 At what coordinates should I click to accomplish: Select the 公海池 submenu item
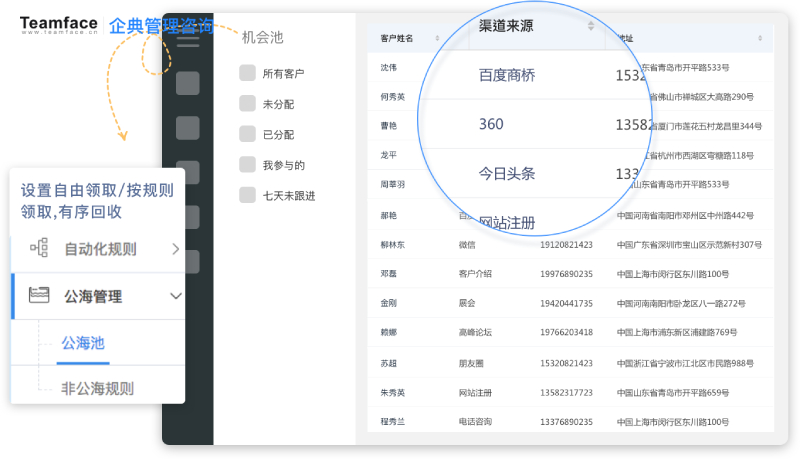click(83, 343)
